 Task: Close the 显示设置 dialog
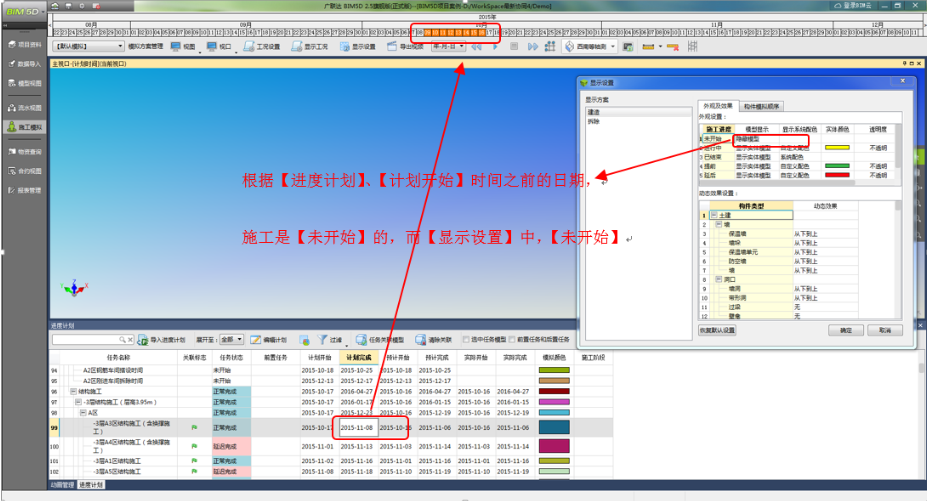tap(903, 81)
